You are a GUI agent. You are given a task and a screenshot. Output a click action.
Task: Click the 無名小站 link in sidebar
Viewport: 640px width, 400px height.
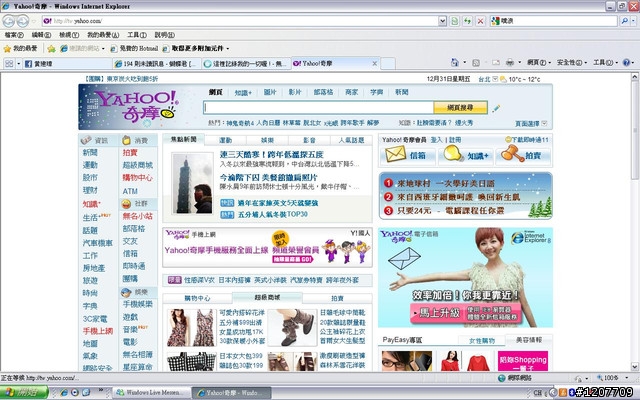pos(138,216)
